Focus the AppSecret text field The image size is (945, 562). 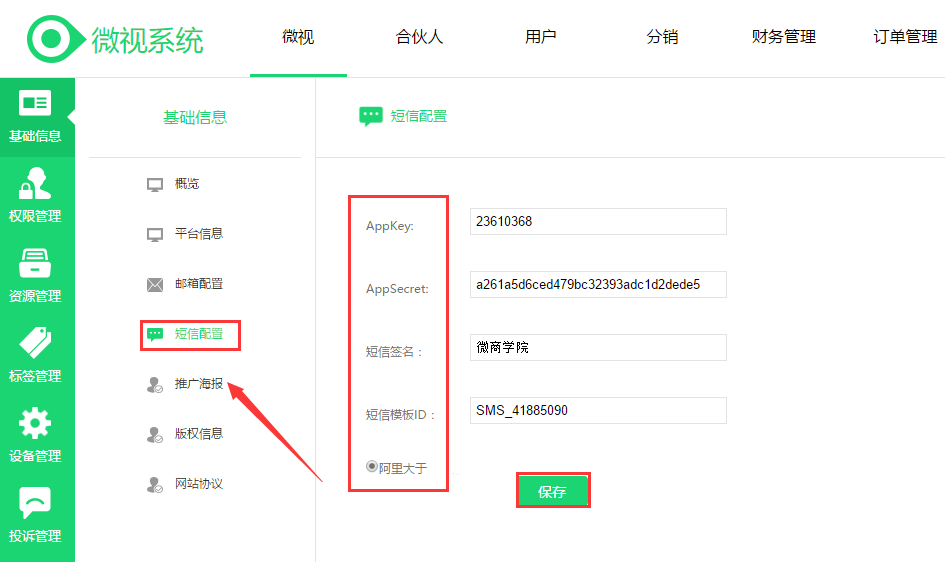coord(597,285)
